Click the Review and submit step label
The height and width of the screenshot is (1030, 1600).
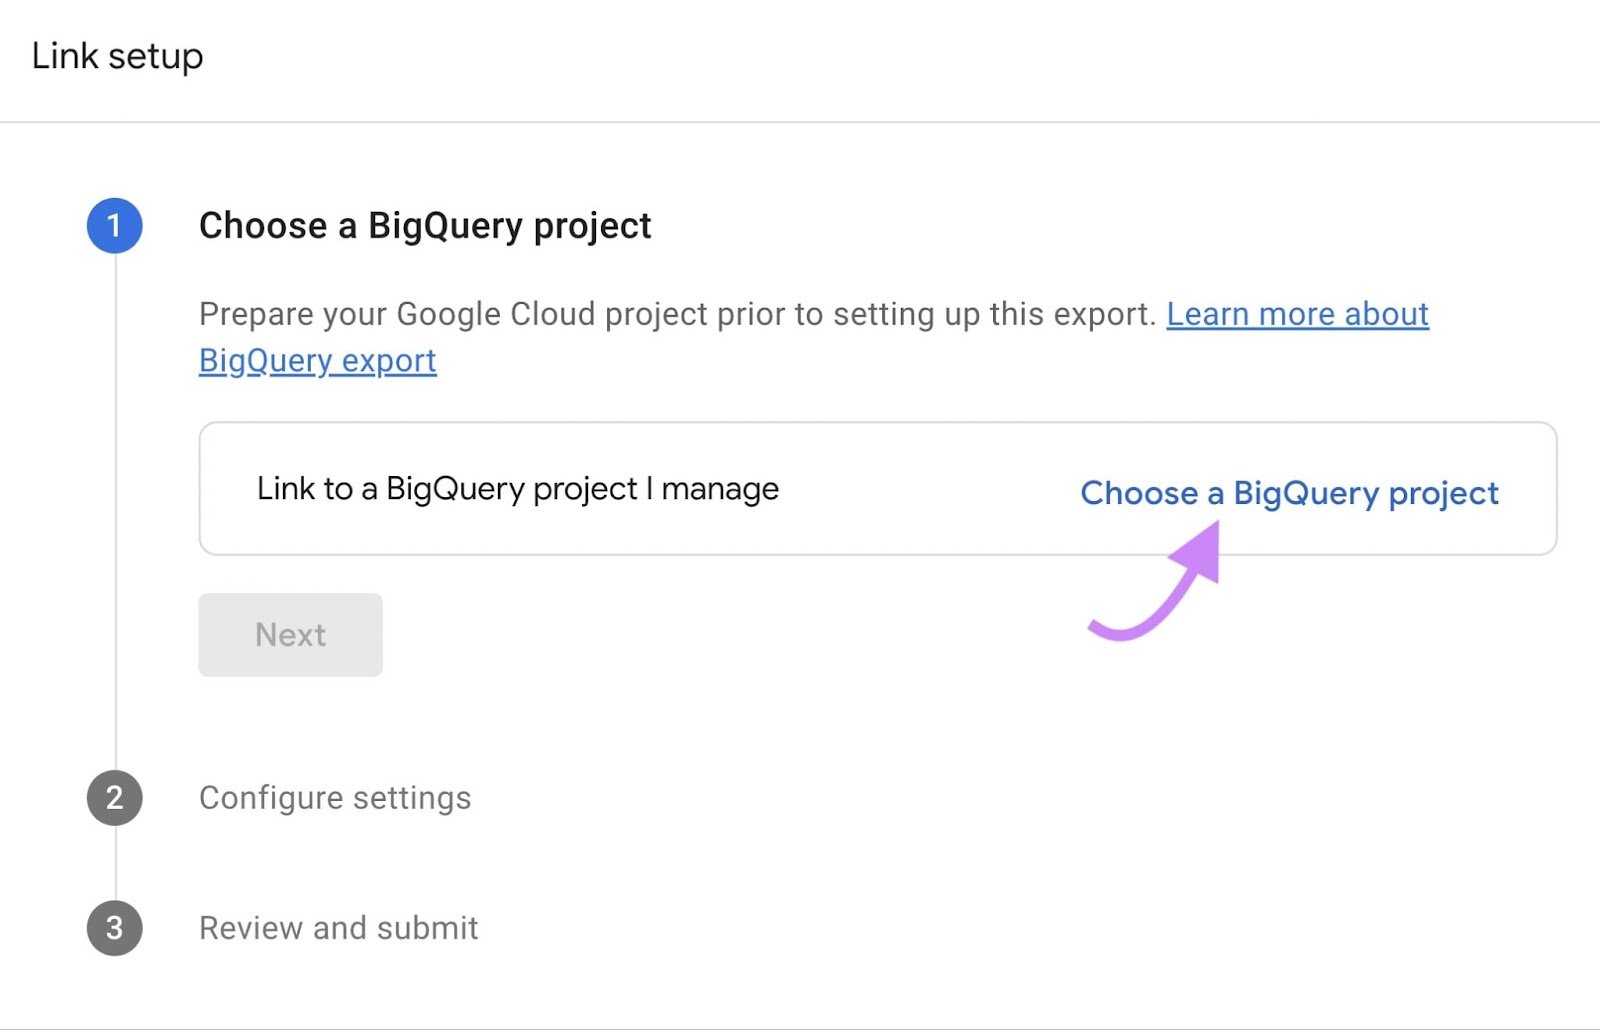[x=338, y=928]
